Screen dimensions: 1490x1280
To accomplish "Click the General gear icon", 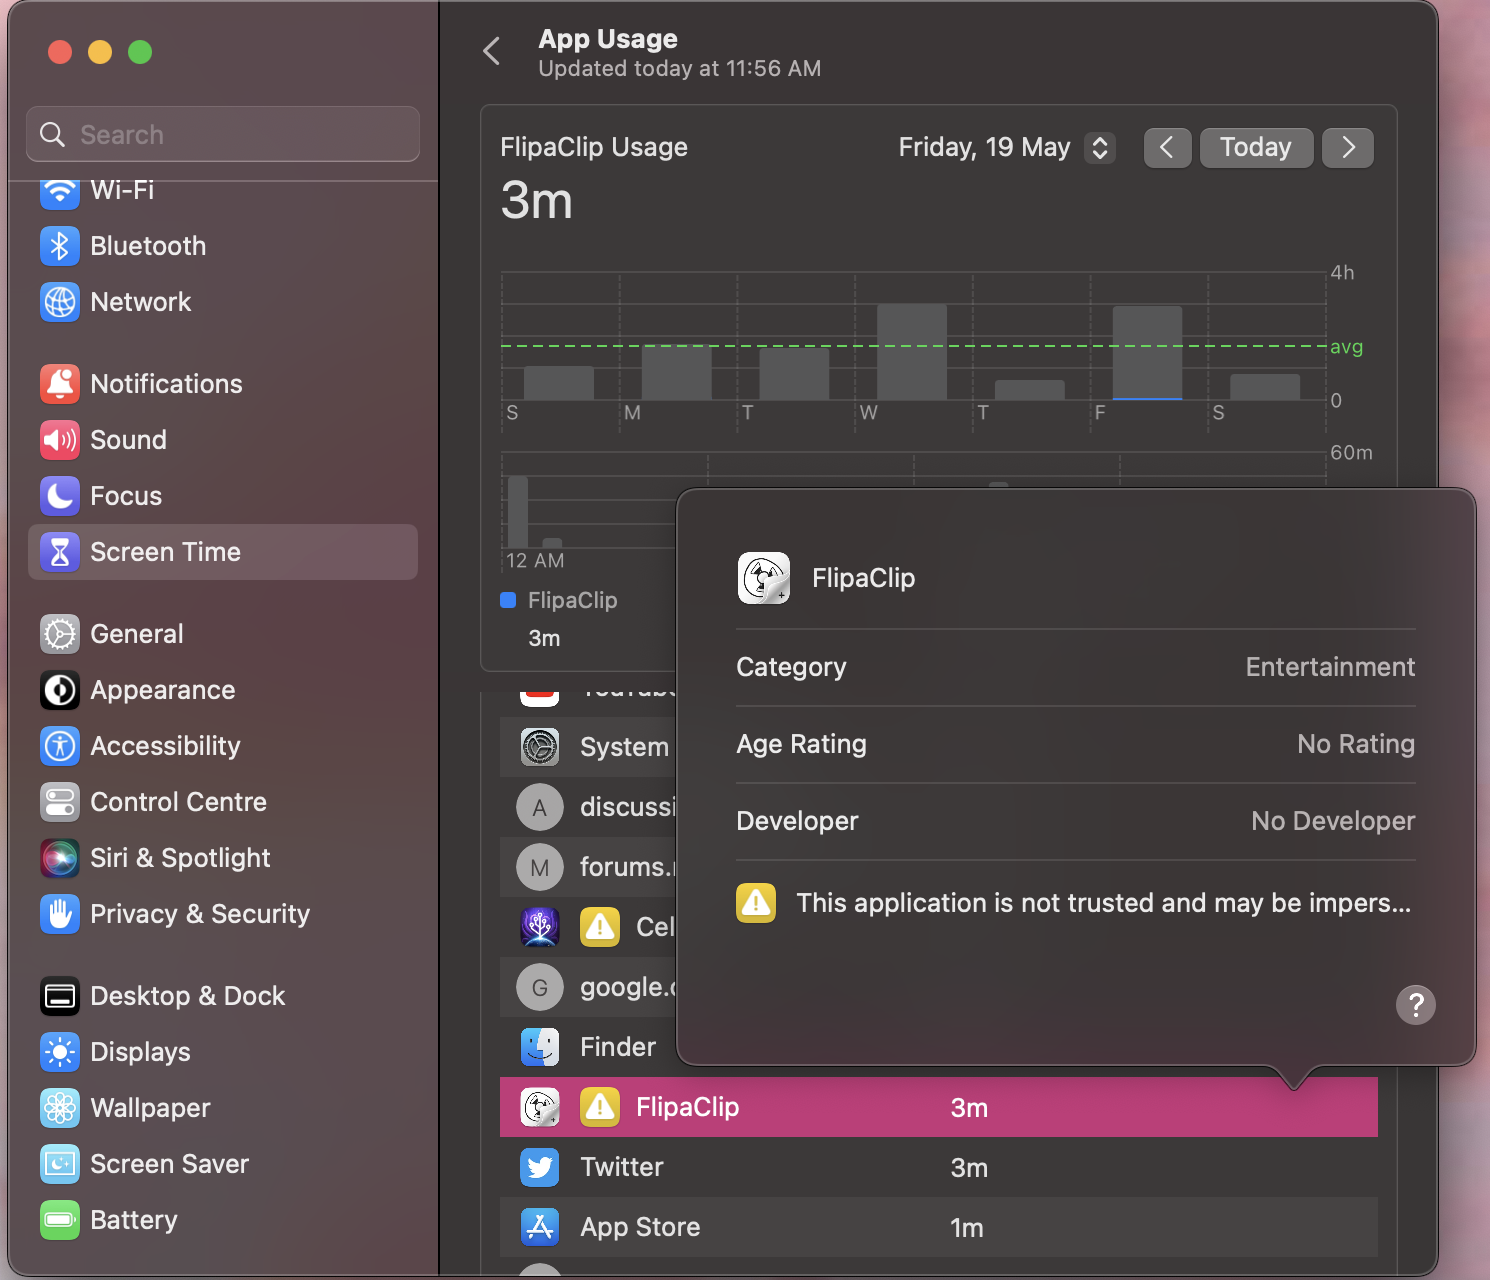I will click(60, 634).
